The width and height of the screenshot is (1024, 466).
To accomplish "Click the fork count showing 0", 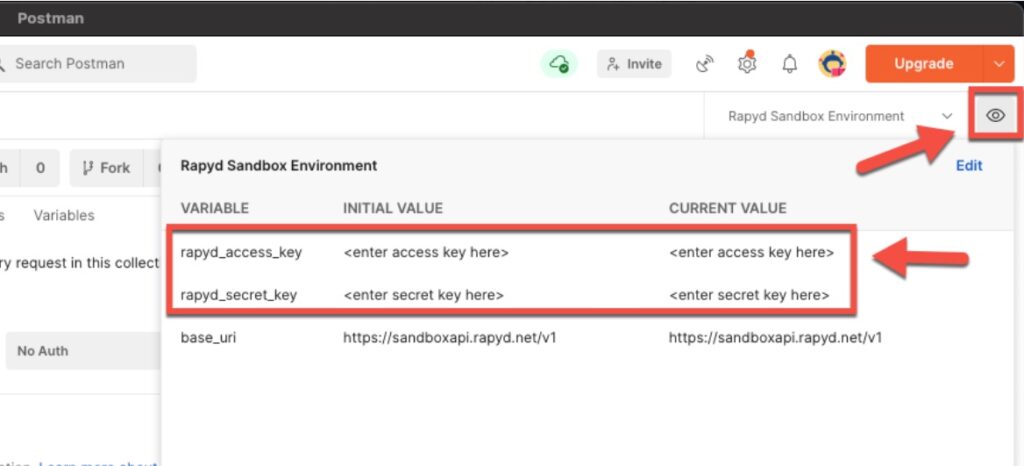I will point(40,168).
